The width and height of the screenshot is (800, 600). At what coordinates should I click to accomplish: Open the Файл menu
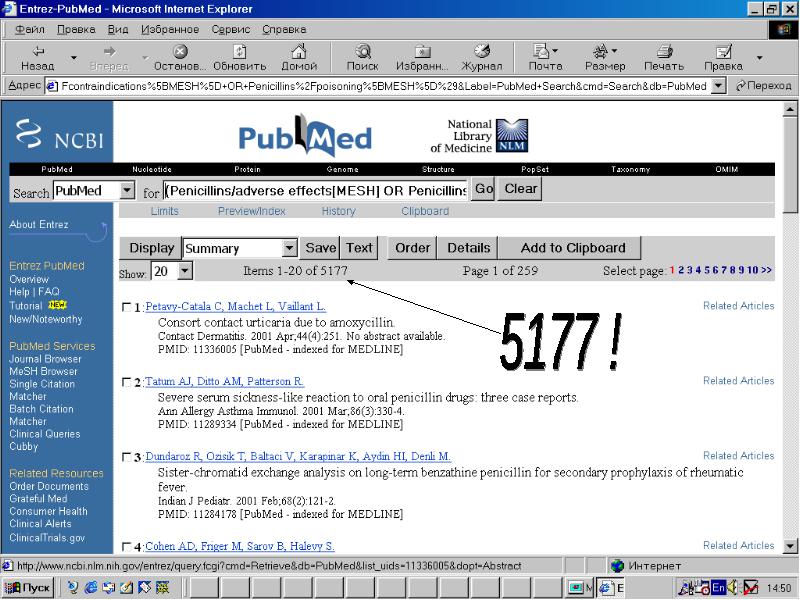click(x=30, y=29)
